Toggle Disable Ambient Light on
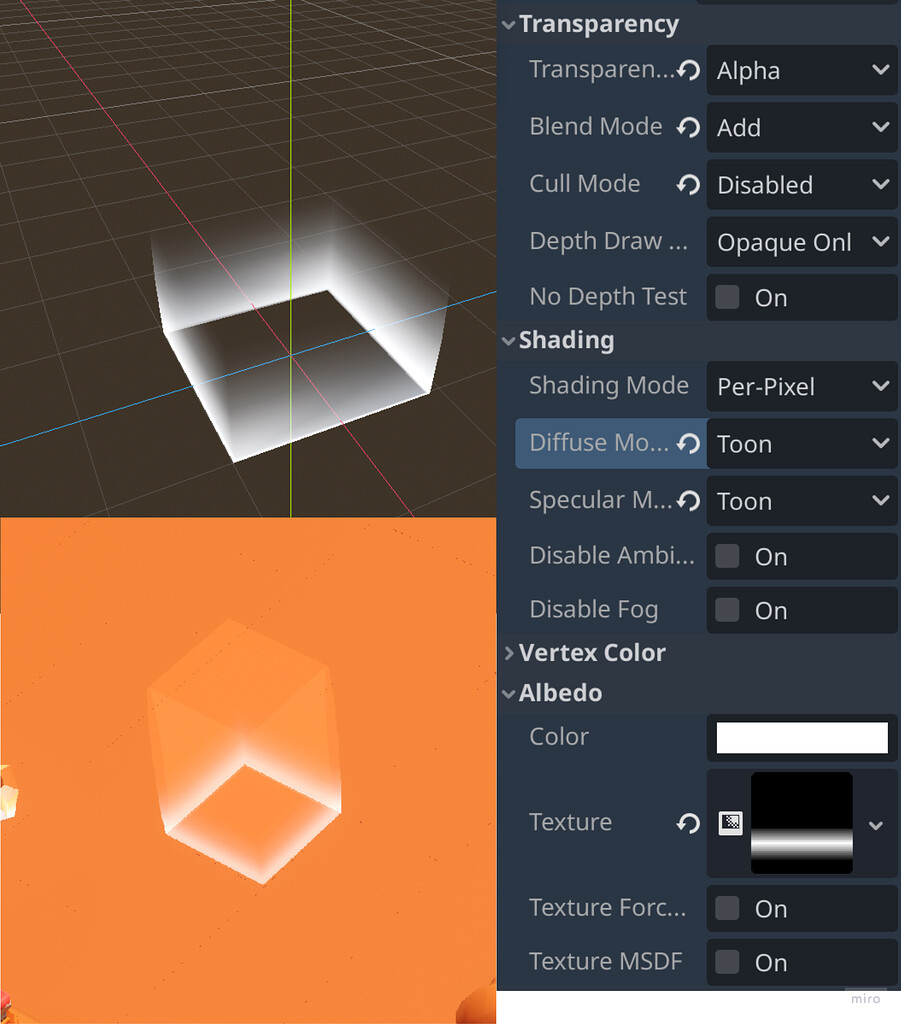 click(727, 557)
